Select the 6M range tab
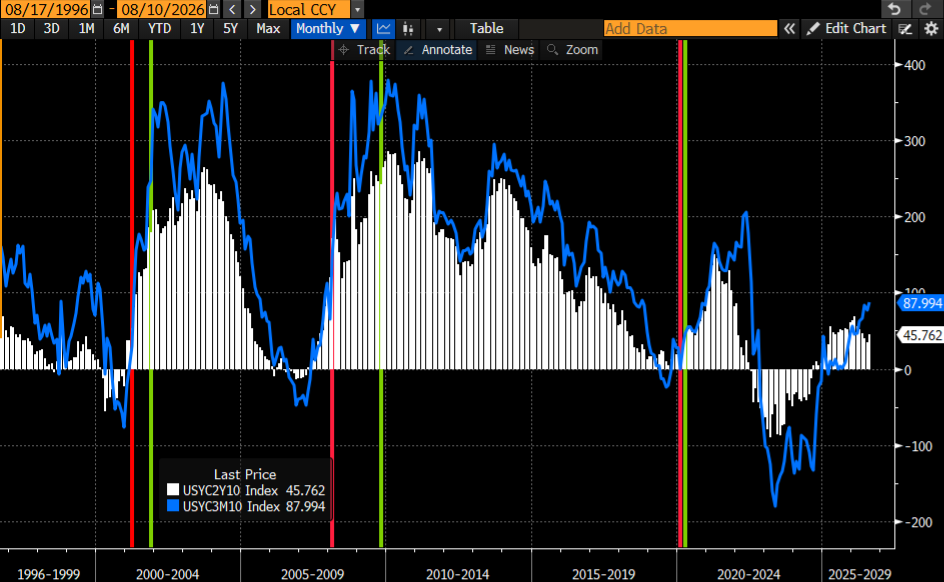944x582 pixels. pyautogui.click(x=121, y=28)
